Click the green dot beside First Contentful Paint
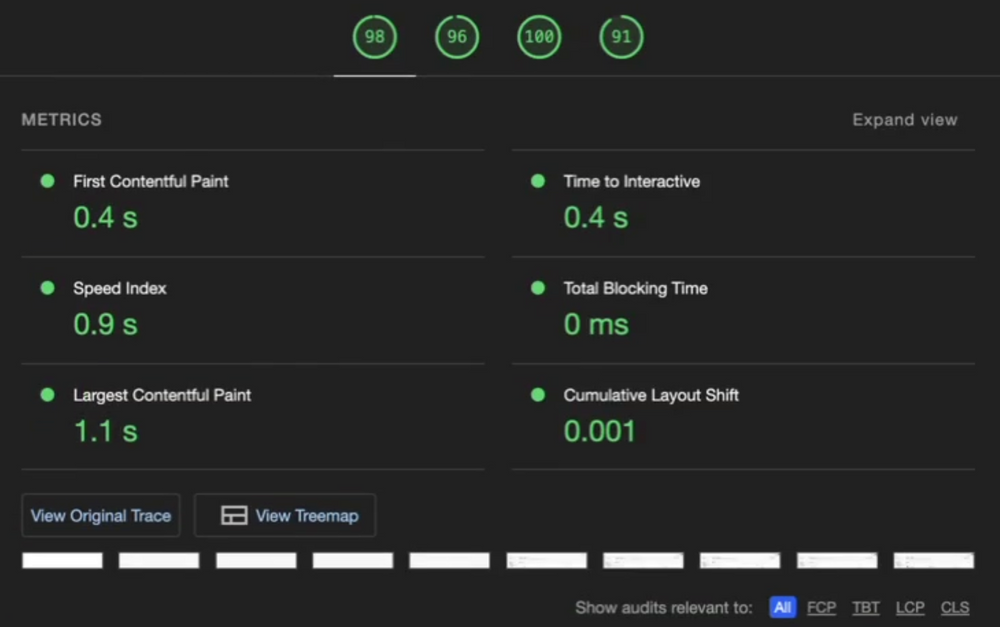This screenshot has height=627, width=1000. (x=46, y=181)
